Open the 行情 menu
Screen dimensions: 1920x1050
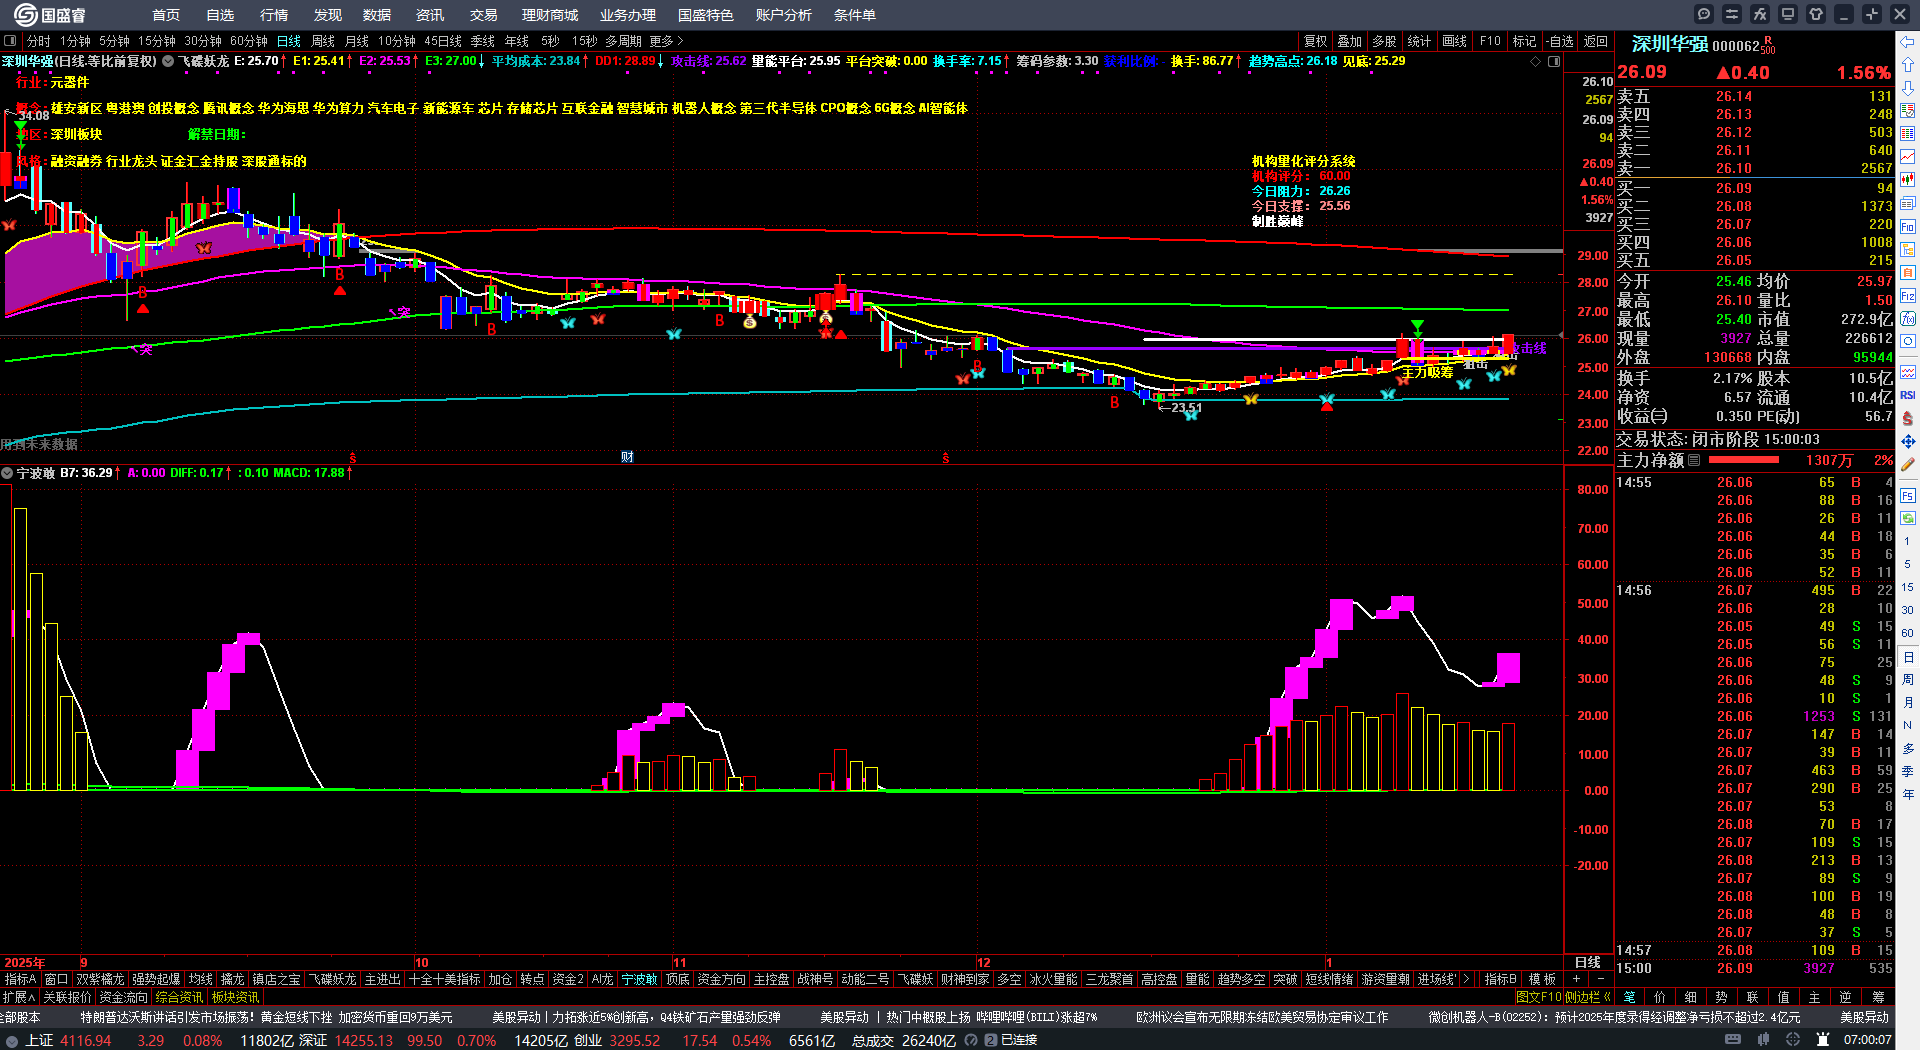274,15
